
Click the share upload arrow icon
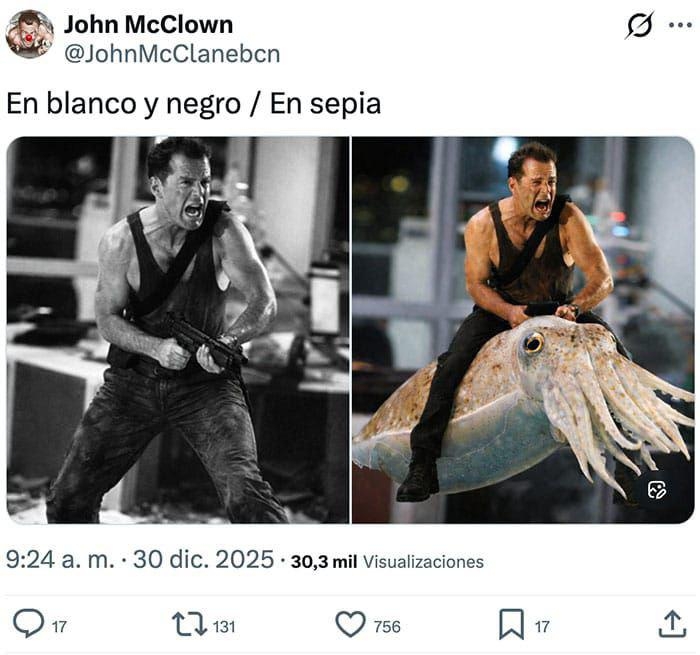coord(672,624)
